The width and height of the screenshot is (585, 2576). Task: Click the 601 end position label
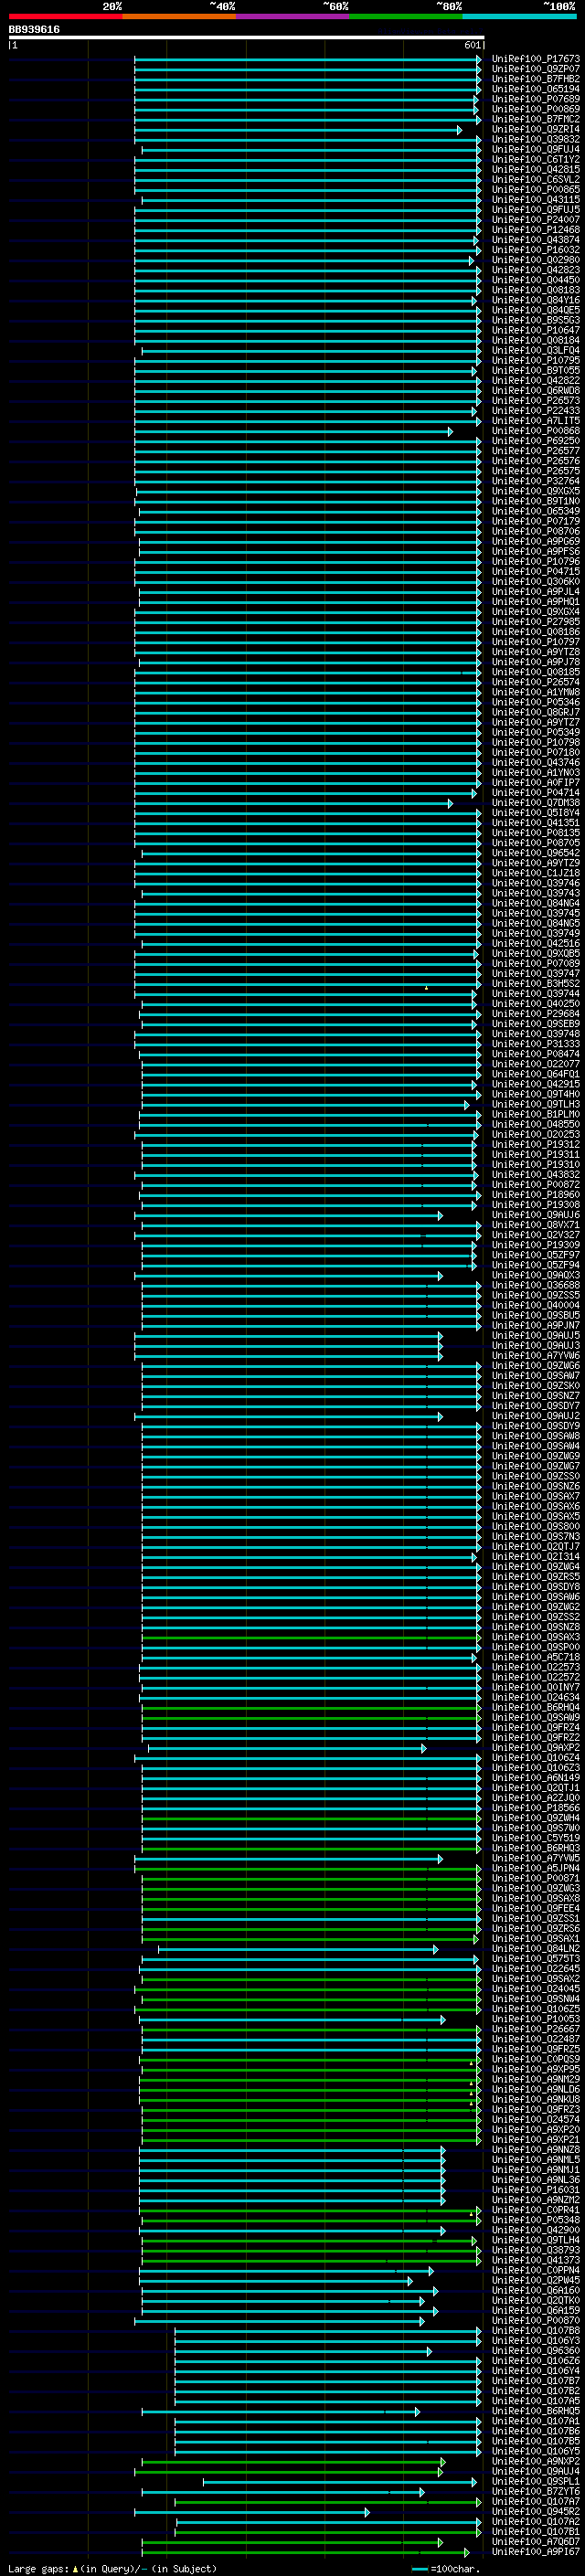point(473,45)
